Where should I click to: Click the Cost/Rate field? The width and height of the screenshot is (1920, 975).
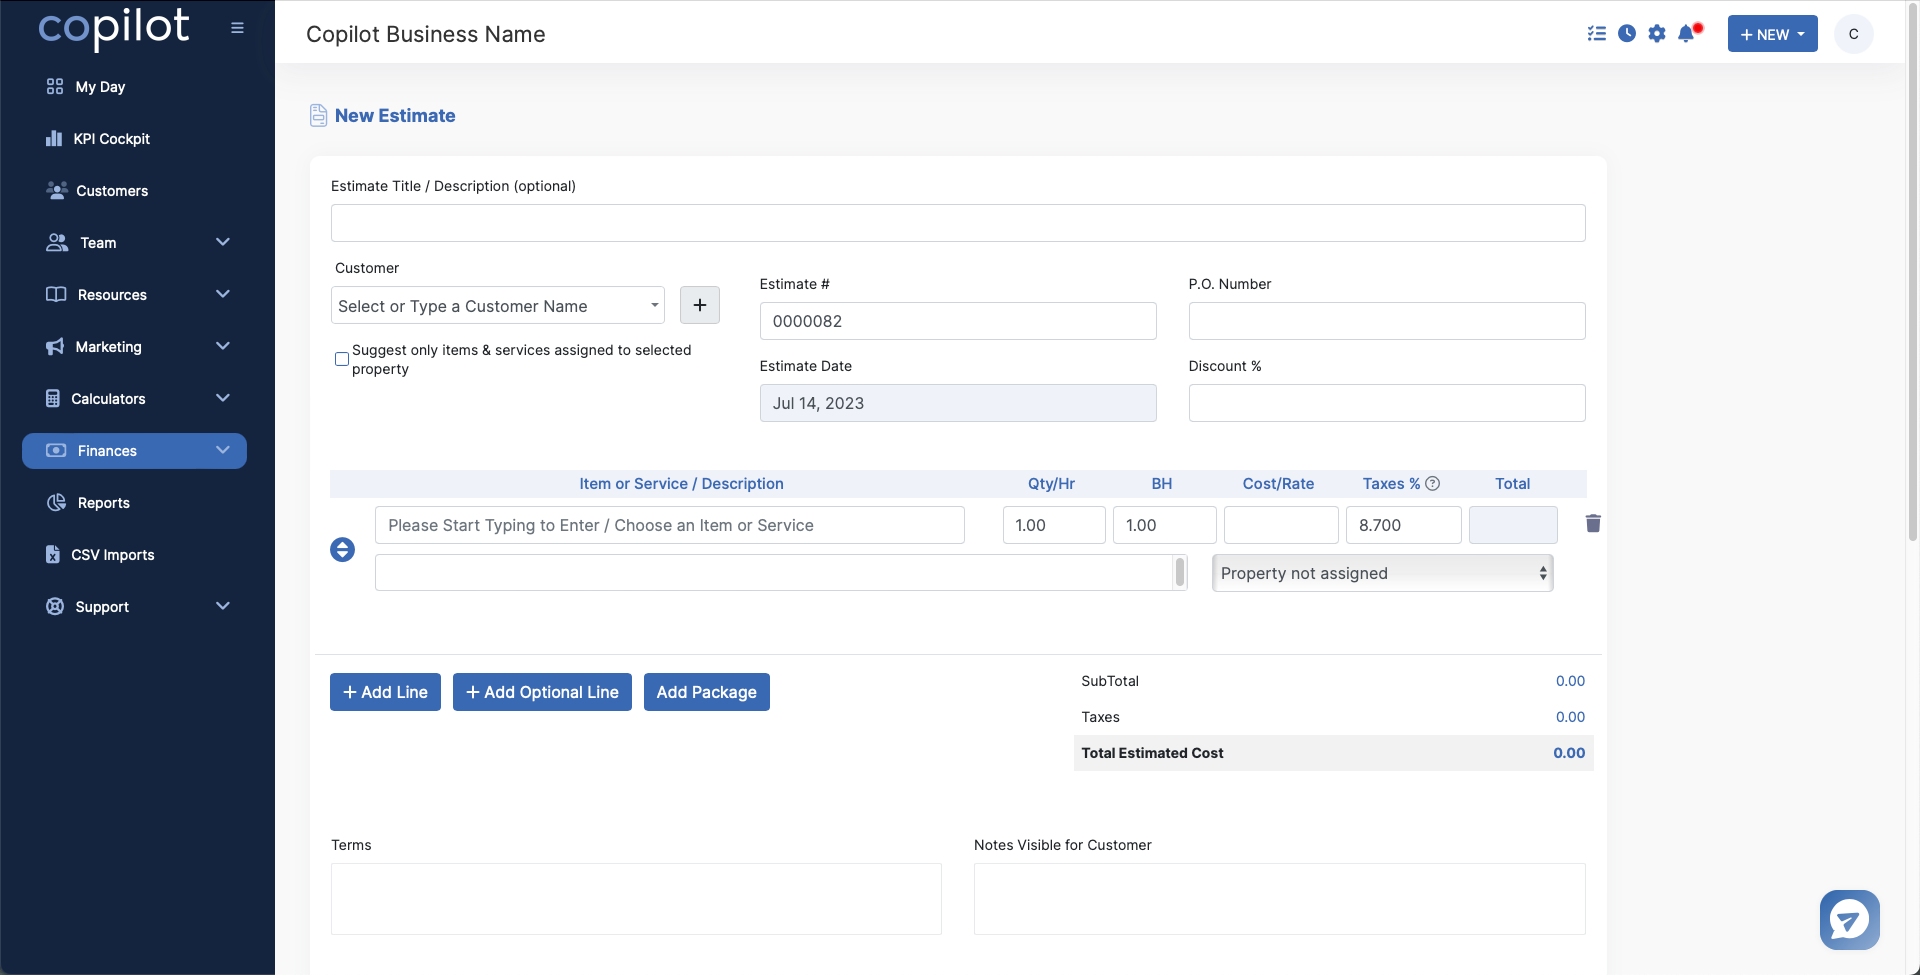pos(1281,525)
